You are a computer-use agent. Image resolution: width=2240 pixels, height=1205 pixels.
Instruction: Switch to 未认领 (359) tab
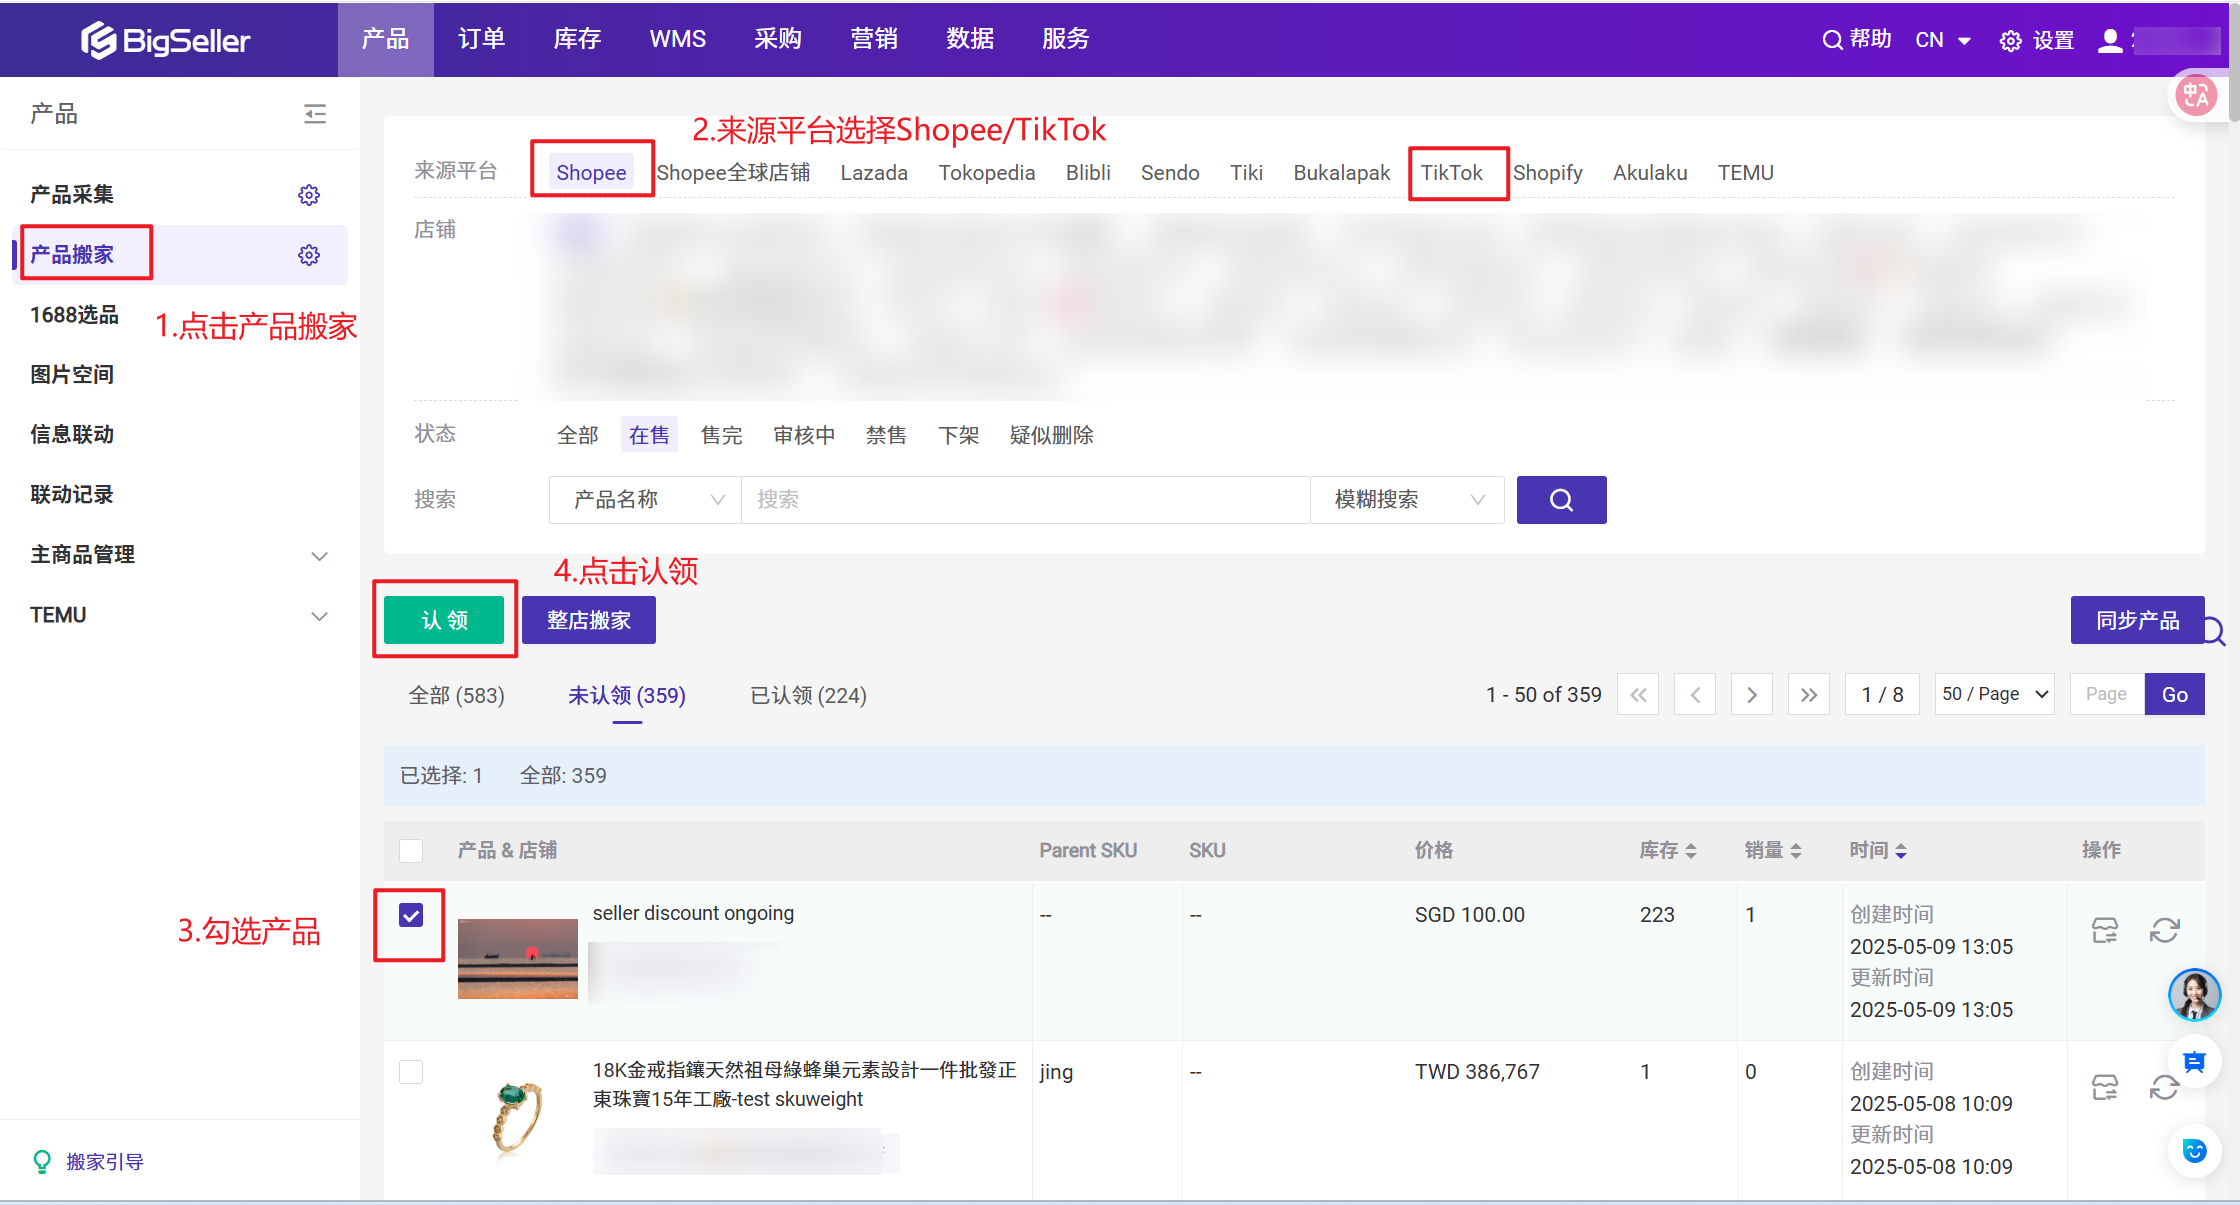(627, 695)
